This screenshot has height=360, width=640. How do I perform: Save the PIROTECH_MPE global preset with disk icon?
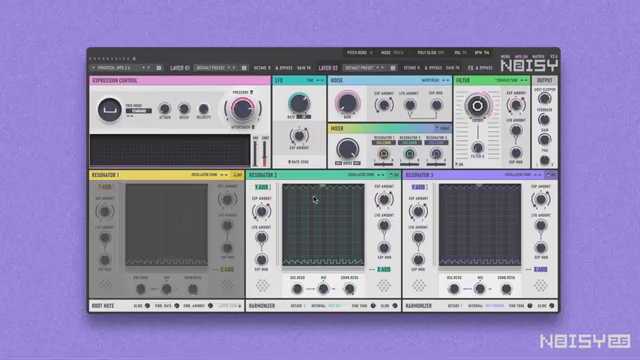159,68
